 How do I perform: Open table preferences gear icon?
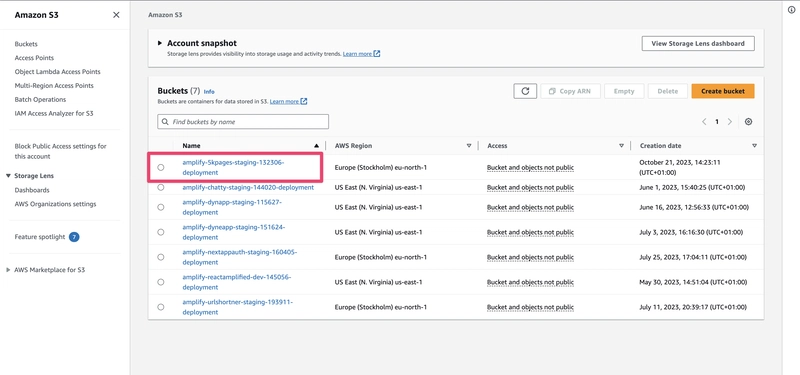748,122
